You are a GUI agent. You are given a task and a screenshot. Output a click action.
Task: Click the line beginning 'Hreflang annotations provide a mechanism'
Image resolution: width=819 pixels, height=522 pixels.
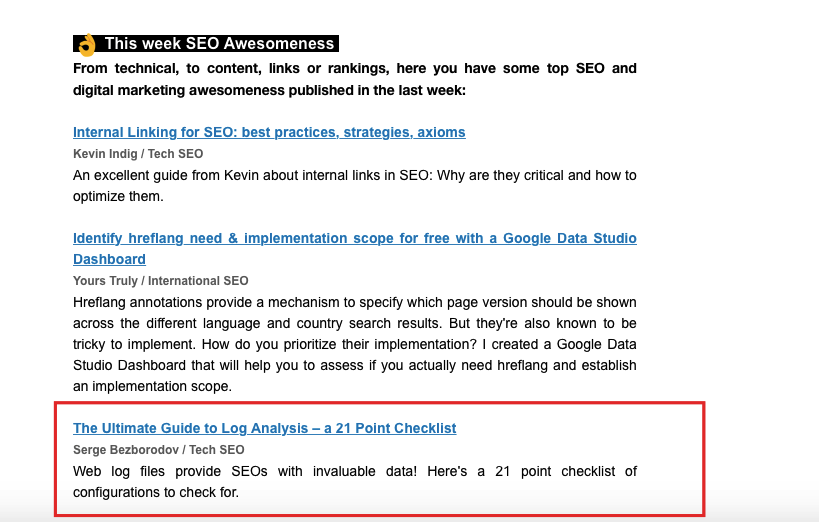[x=355, y=303]
